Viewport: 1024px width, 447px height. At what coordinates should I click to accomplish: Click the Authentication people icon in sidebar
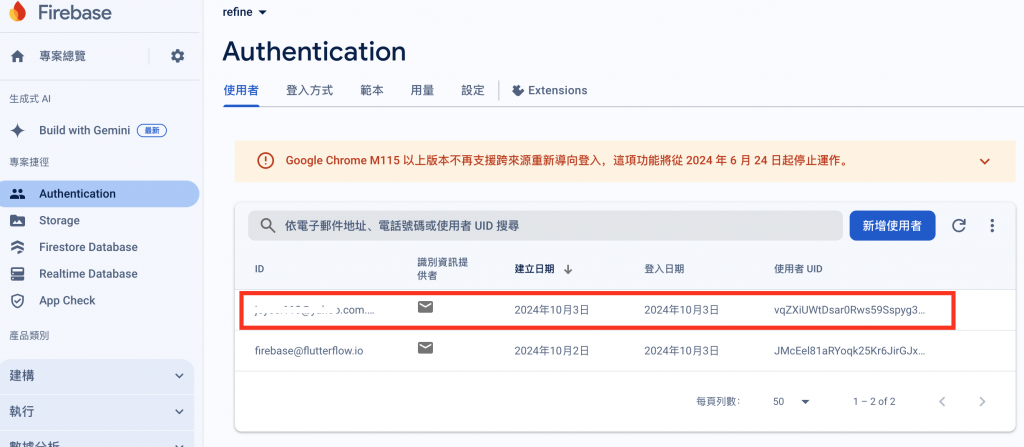click(18, 194)
